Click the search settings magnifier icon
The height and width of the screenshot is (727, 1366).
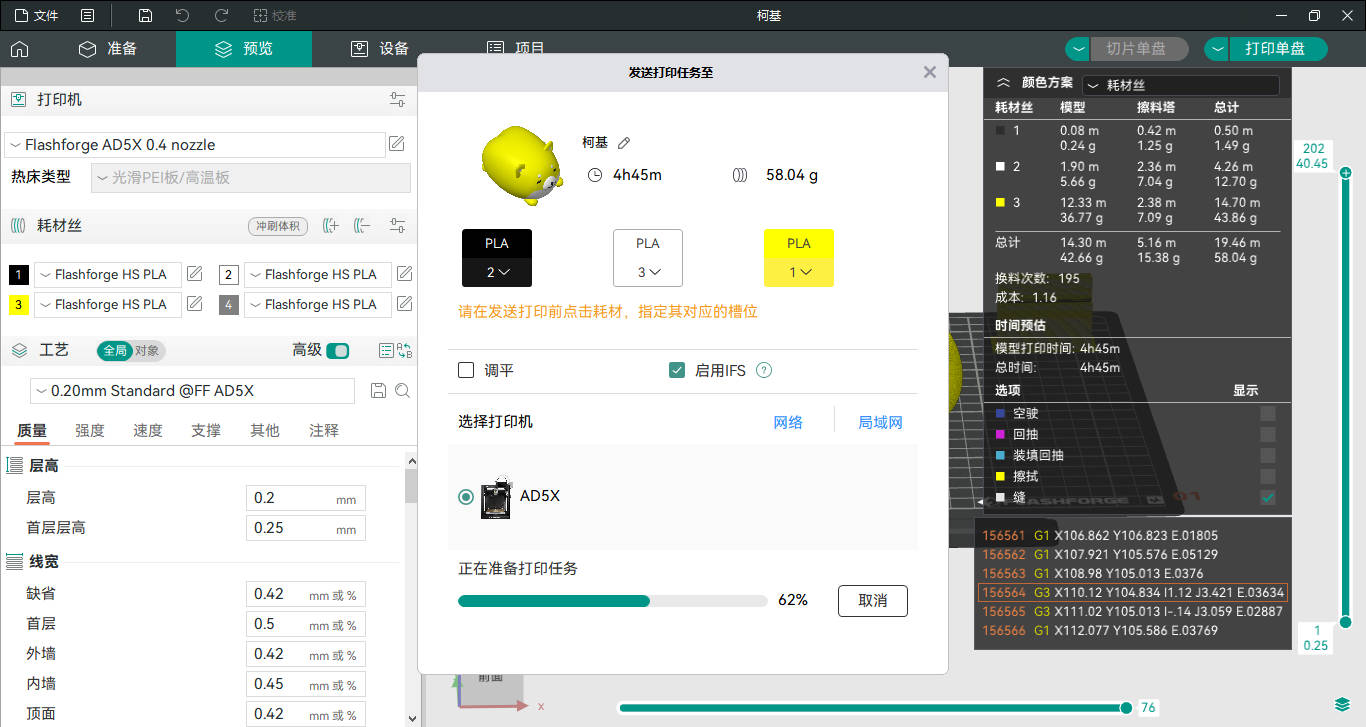point(402,391)
